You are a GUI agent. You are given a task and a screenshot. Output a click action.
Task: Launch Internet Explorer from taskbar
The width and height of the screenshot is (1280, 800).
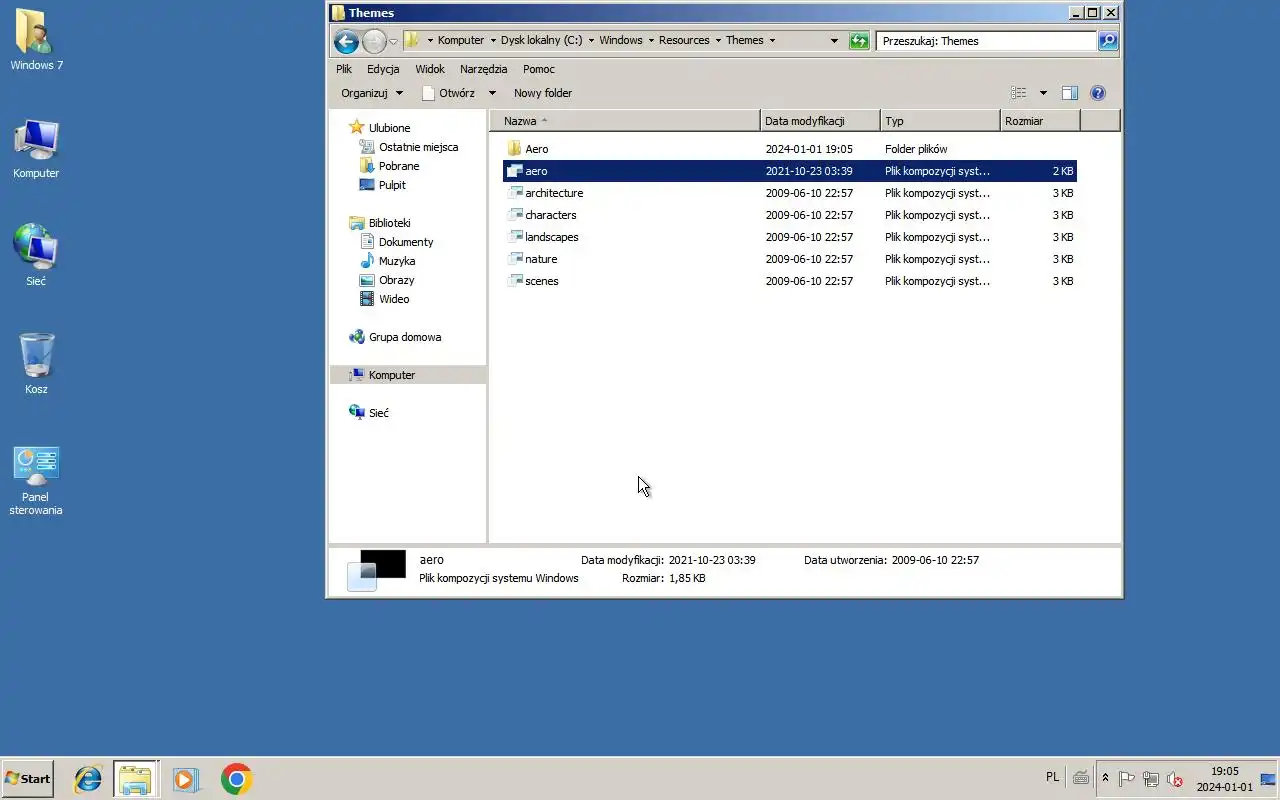88,779
